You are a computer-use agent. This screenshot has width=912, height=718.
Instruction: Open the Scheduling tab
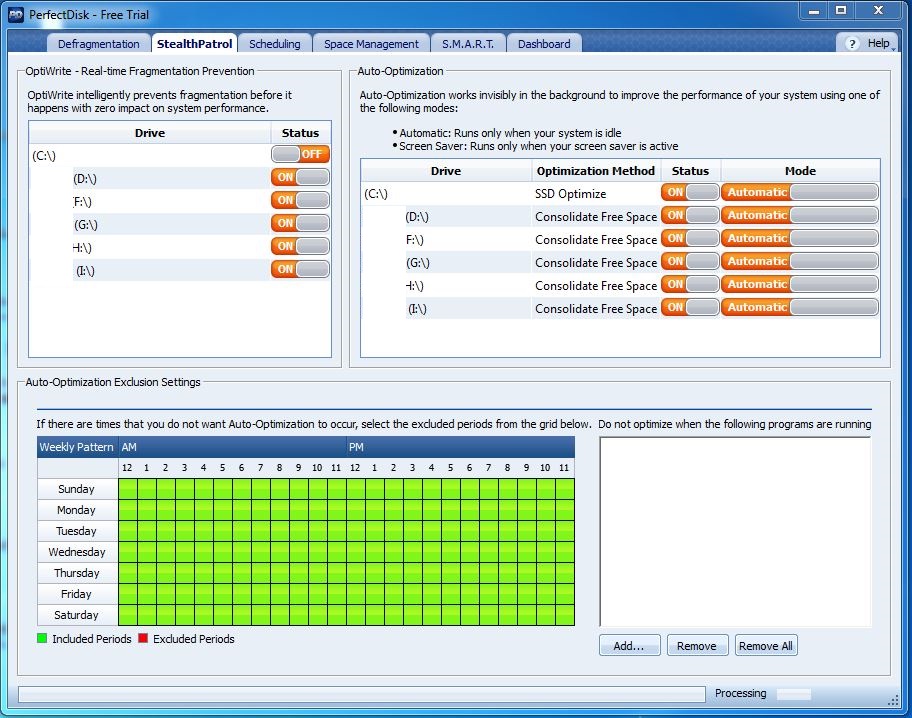coord(274,43)
